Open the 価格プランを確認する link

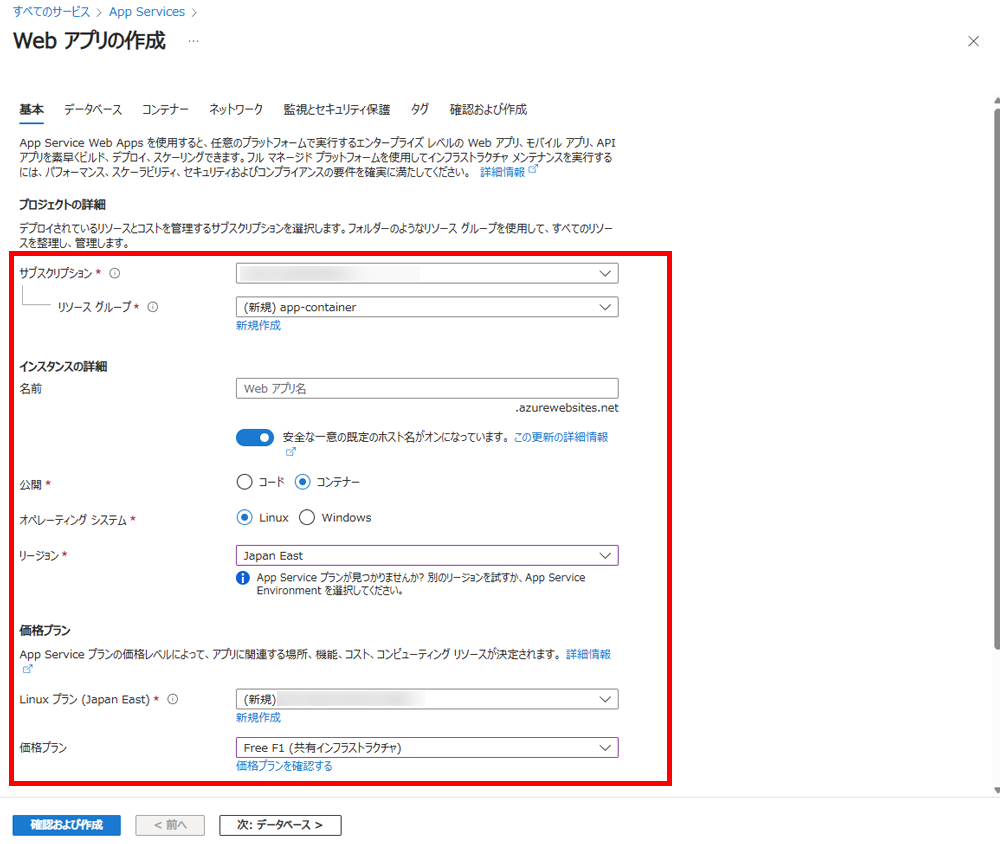[284, 766]
